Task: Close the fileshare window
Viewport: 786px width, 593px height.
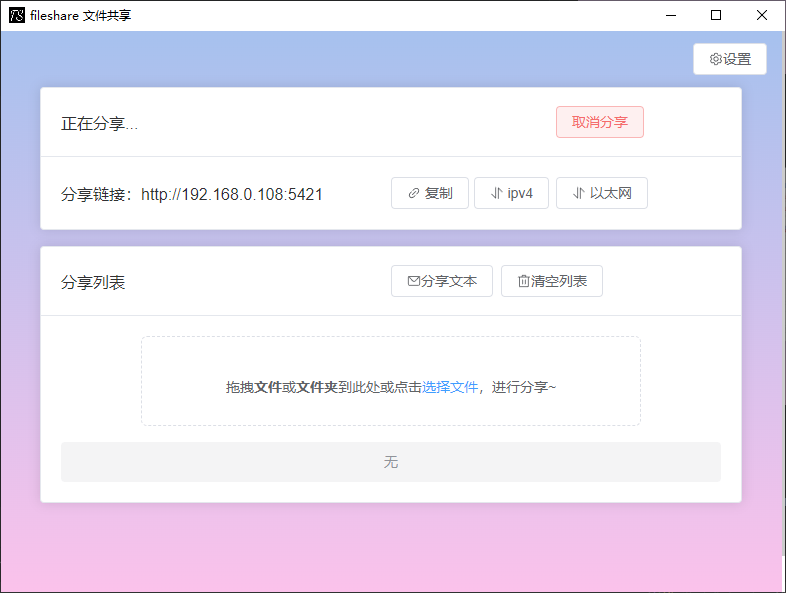Action: click(761, 15)
